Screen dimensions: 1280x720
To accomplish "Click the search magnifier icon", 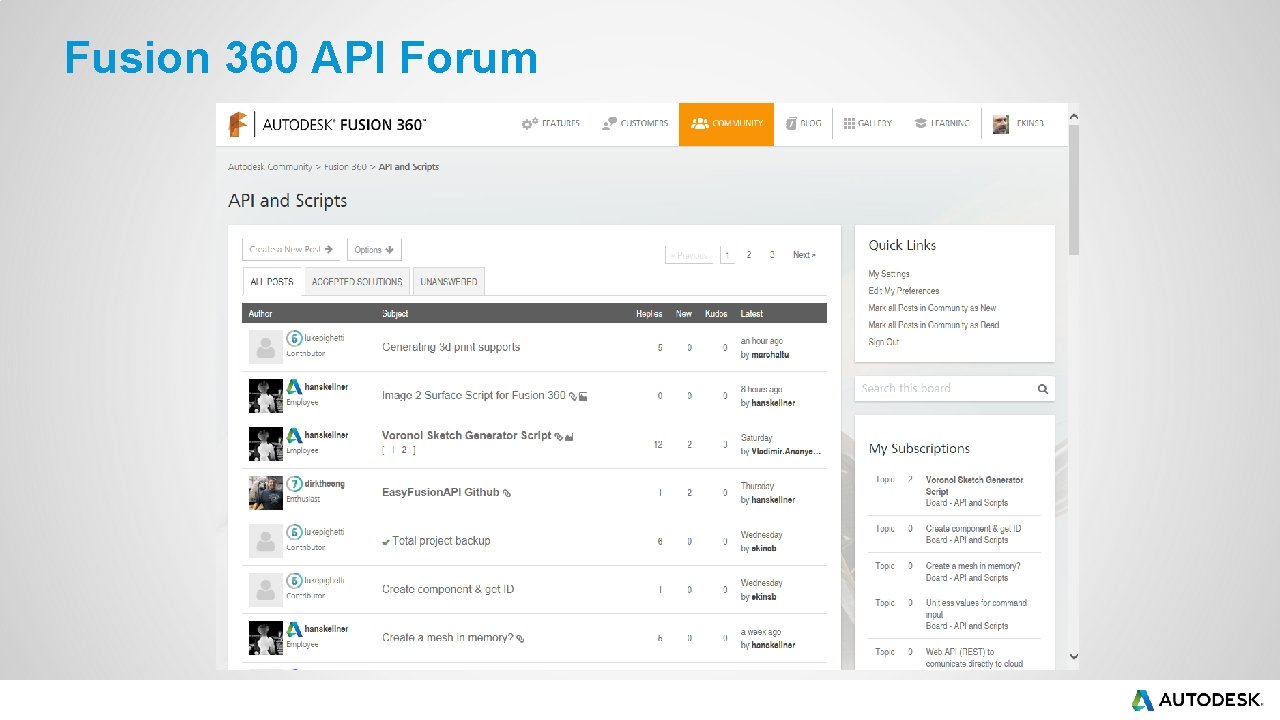I will pyautogui.click(x=1042, y=389).
